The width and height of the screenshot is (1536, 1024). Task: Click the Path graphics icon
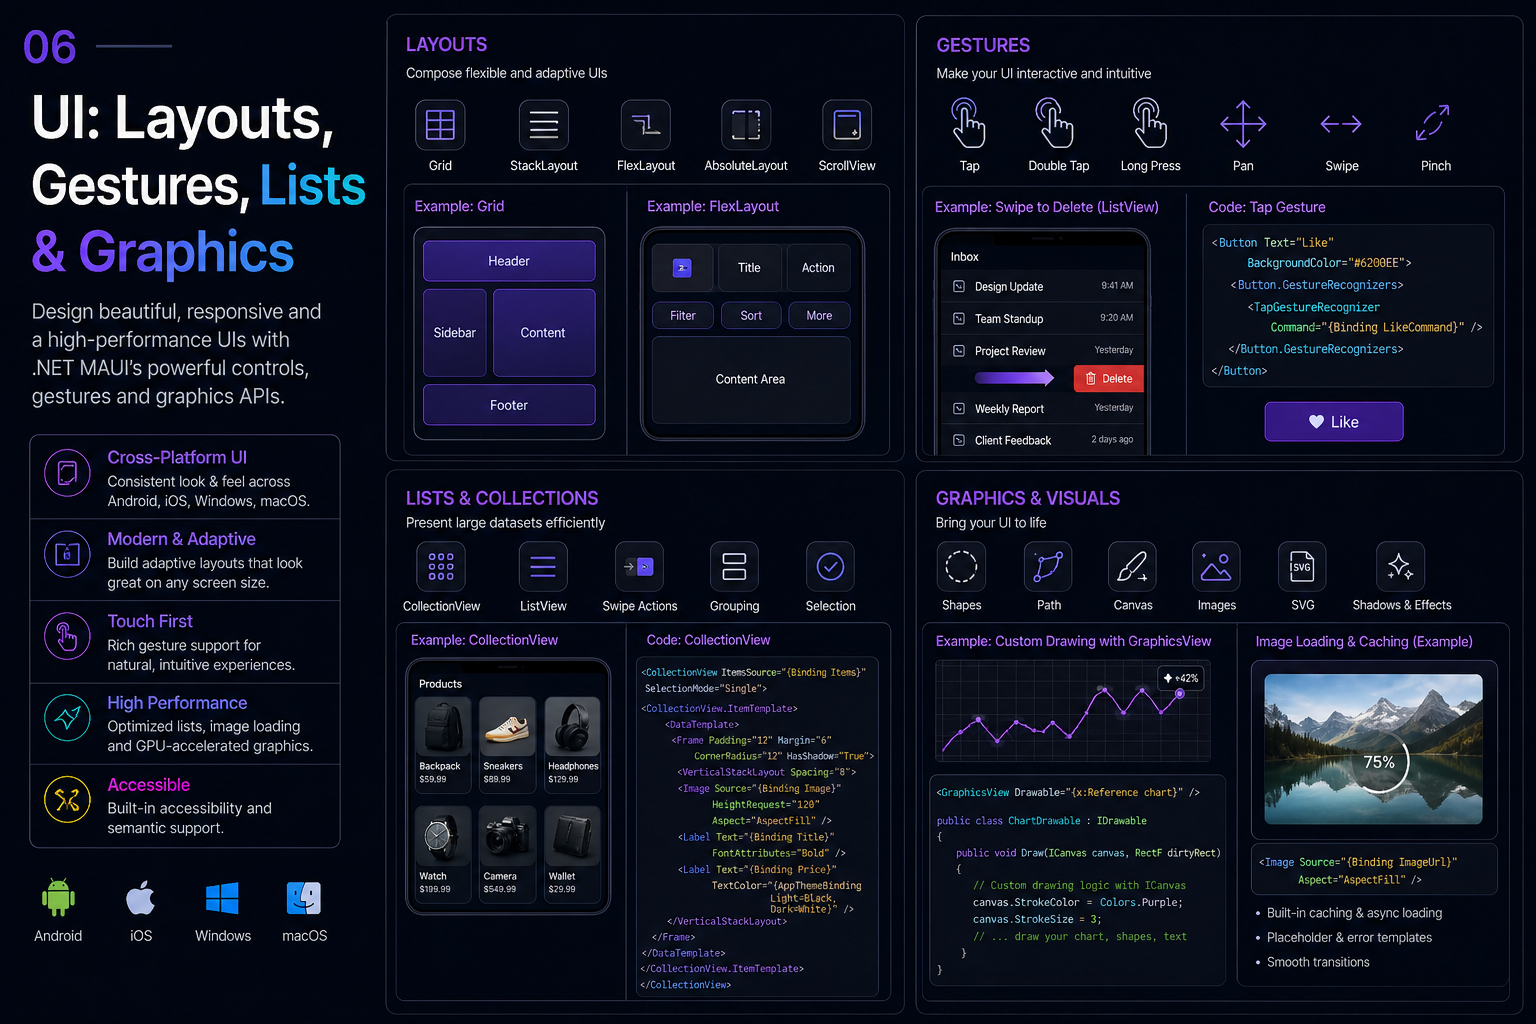(1047, 566)
